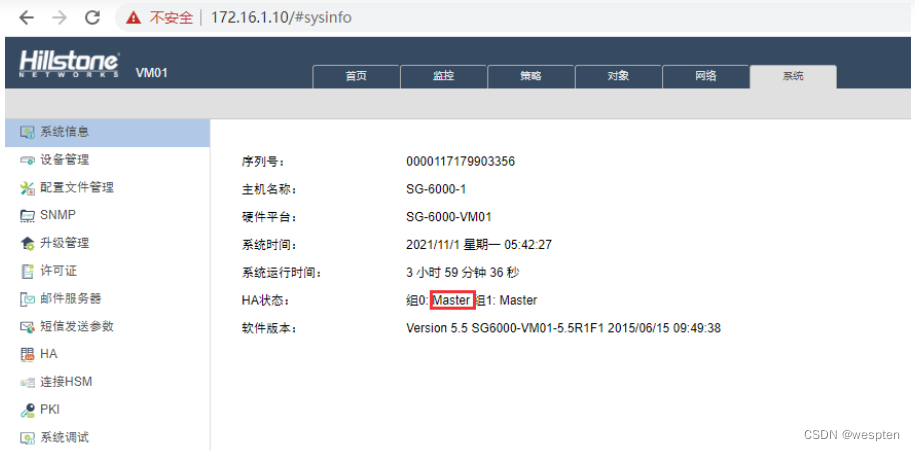Click the HA sidebar icon
915x451 pixels.
pos(27,354)
